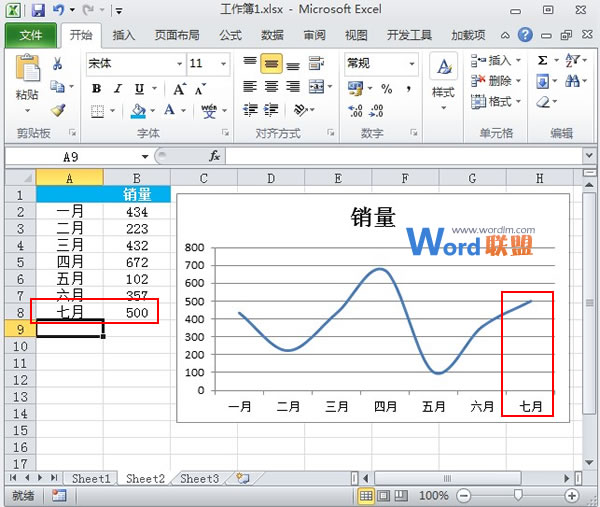This screenshot has width=600, height=507.
Task: Click the increase indent icon
Action: click(x=271, y=110)
